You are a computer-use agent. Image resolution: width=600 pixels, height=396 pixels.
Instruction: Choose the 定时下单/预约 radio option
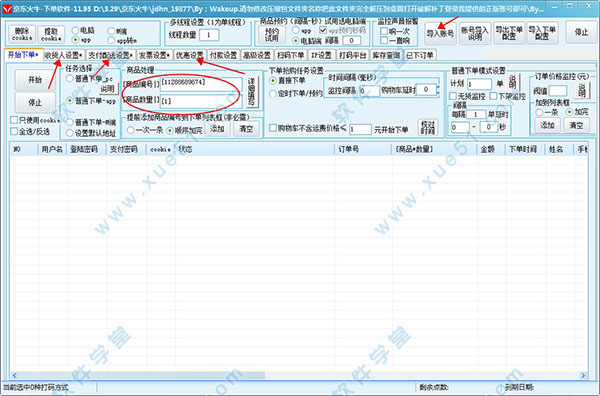click(273, 93)
